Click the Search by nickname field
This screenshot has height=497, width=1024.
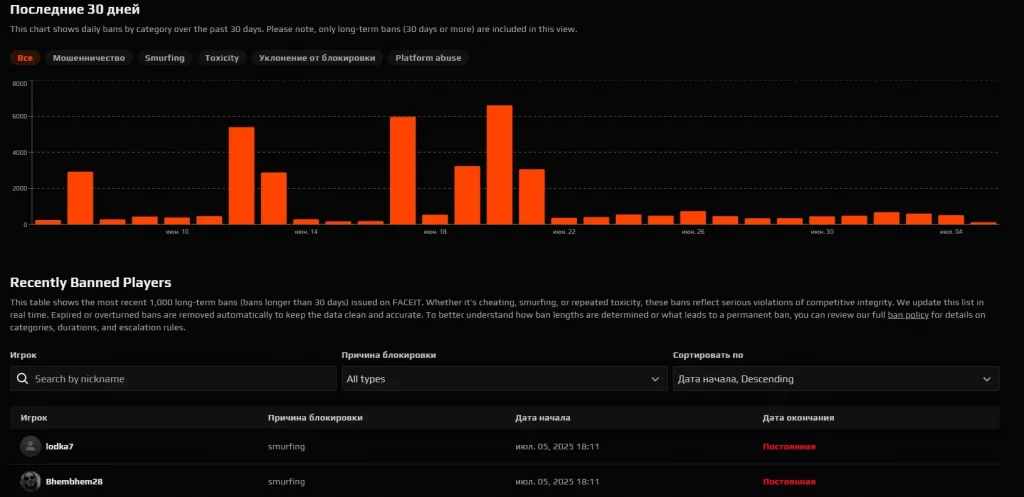[173, 379]
